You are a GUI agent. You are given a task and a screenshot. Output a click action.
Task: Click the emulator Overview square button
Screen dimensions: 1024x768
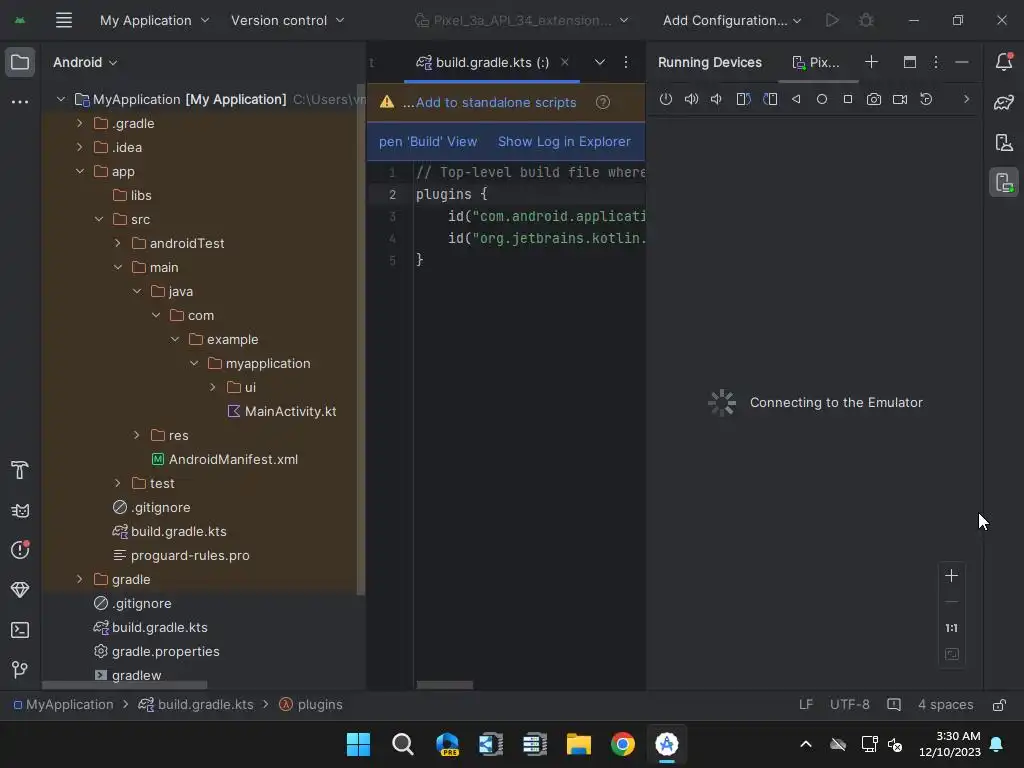(848, 99)
